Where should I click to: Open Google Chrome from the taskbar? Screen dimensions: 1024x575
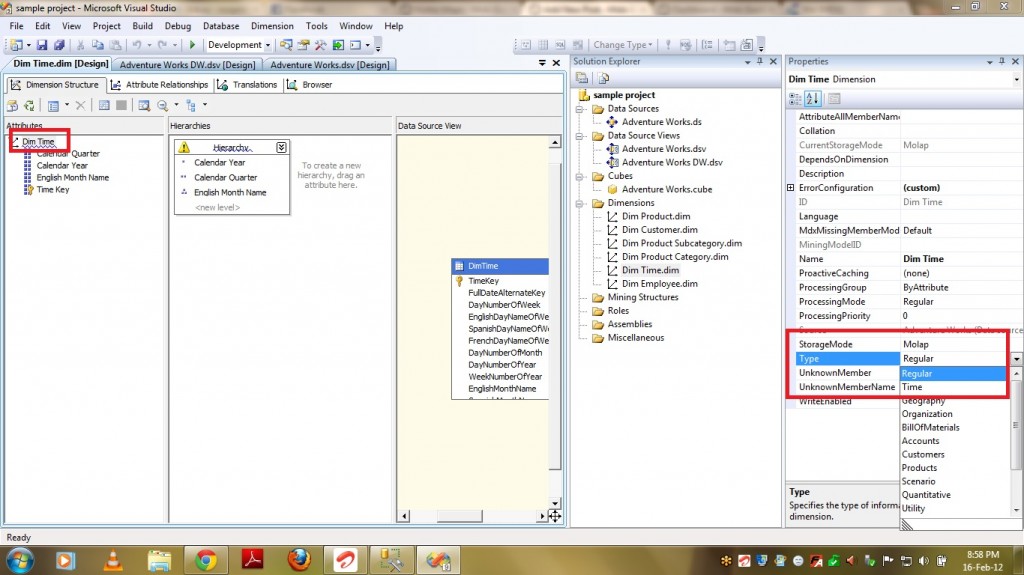click(206, 559)
